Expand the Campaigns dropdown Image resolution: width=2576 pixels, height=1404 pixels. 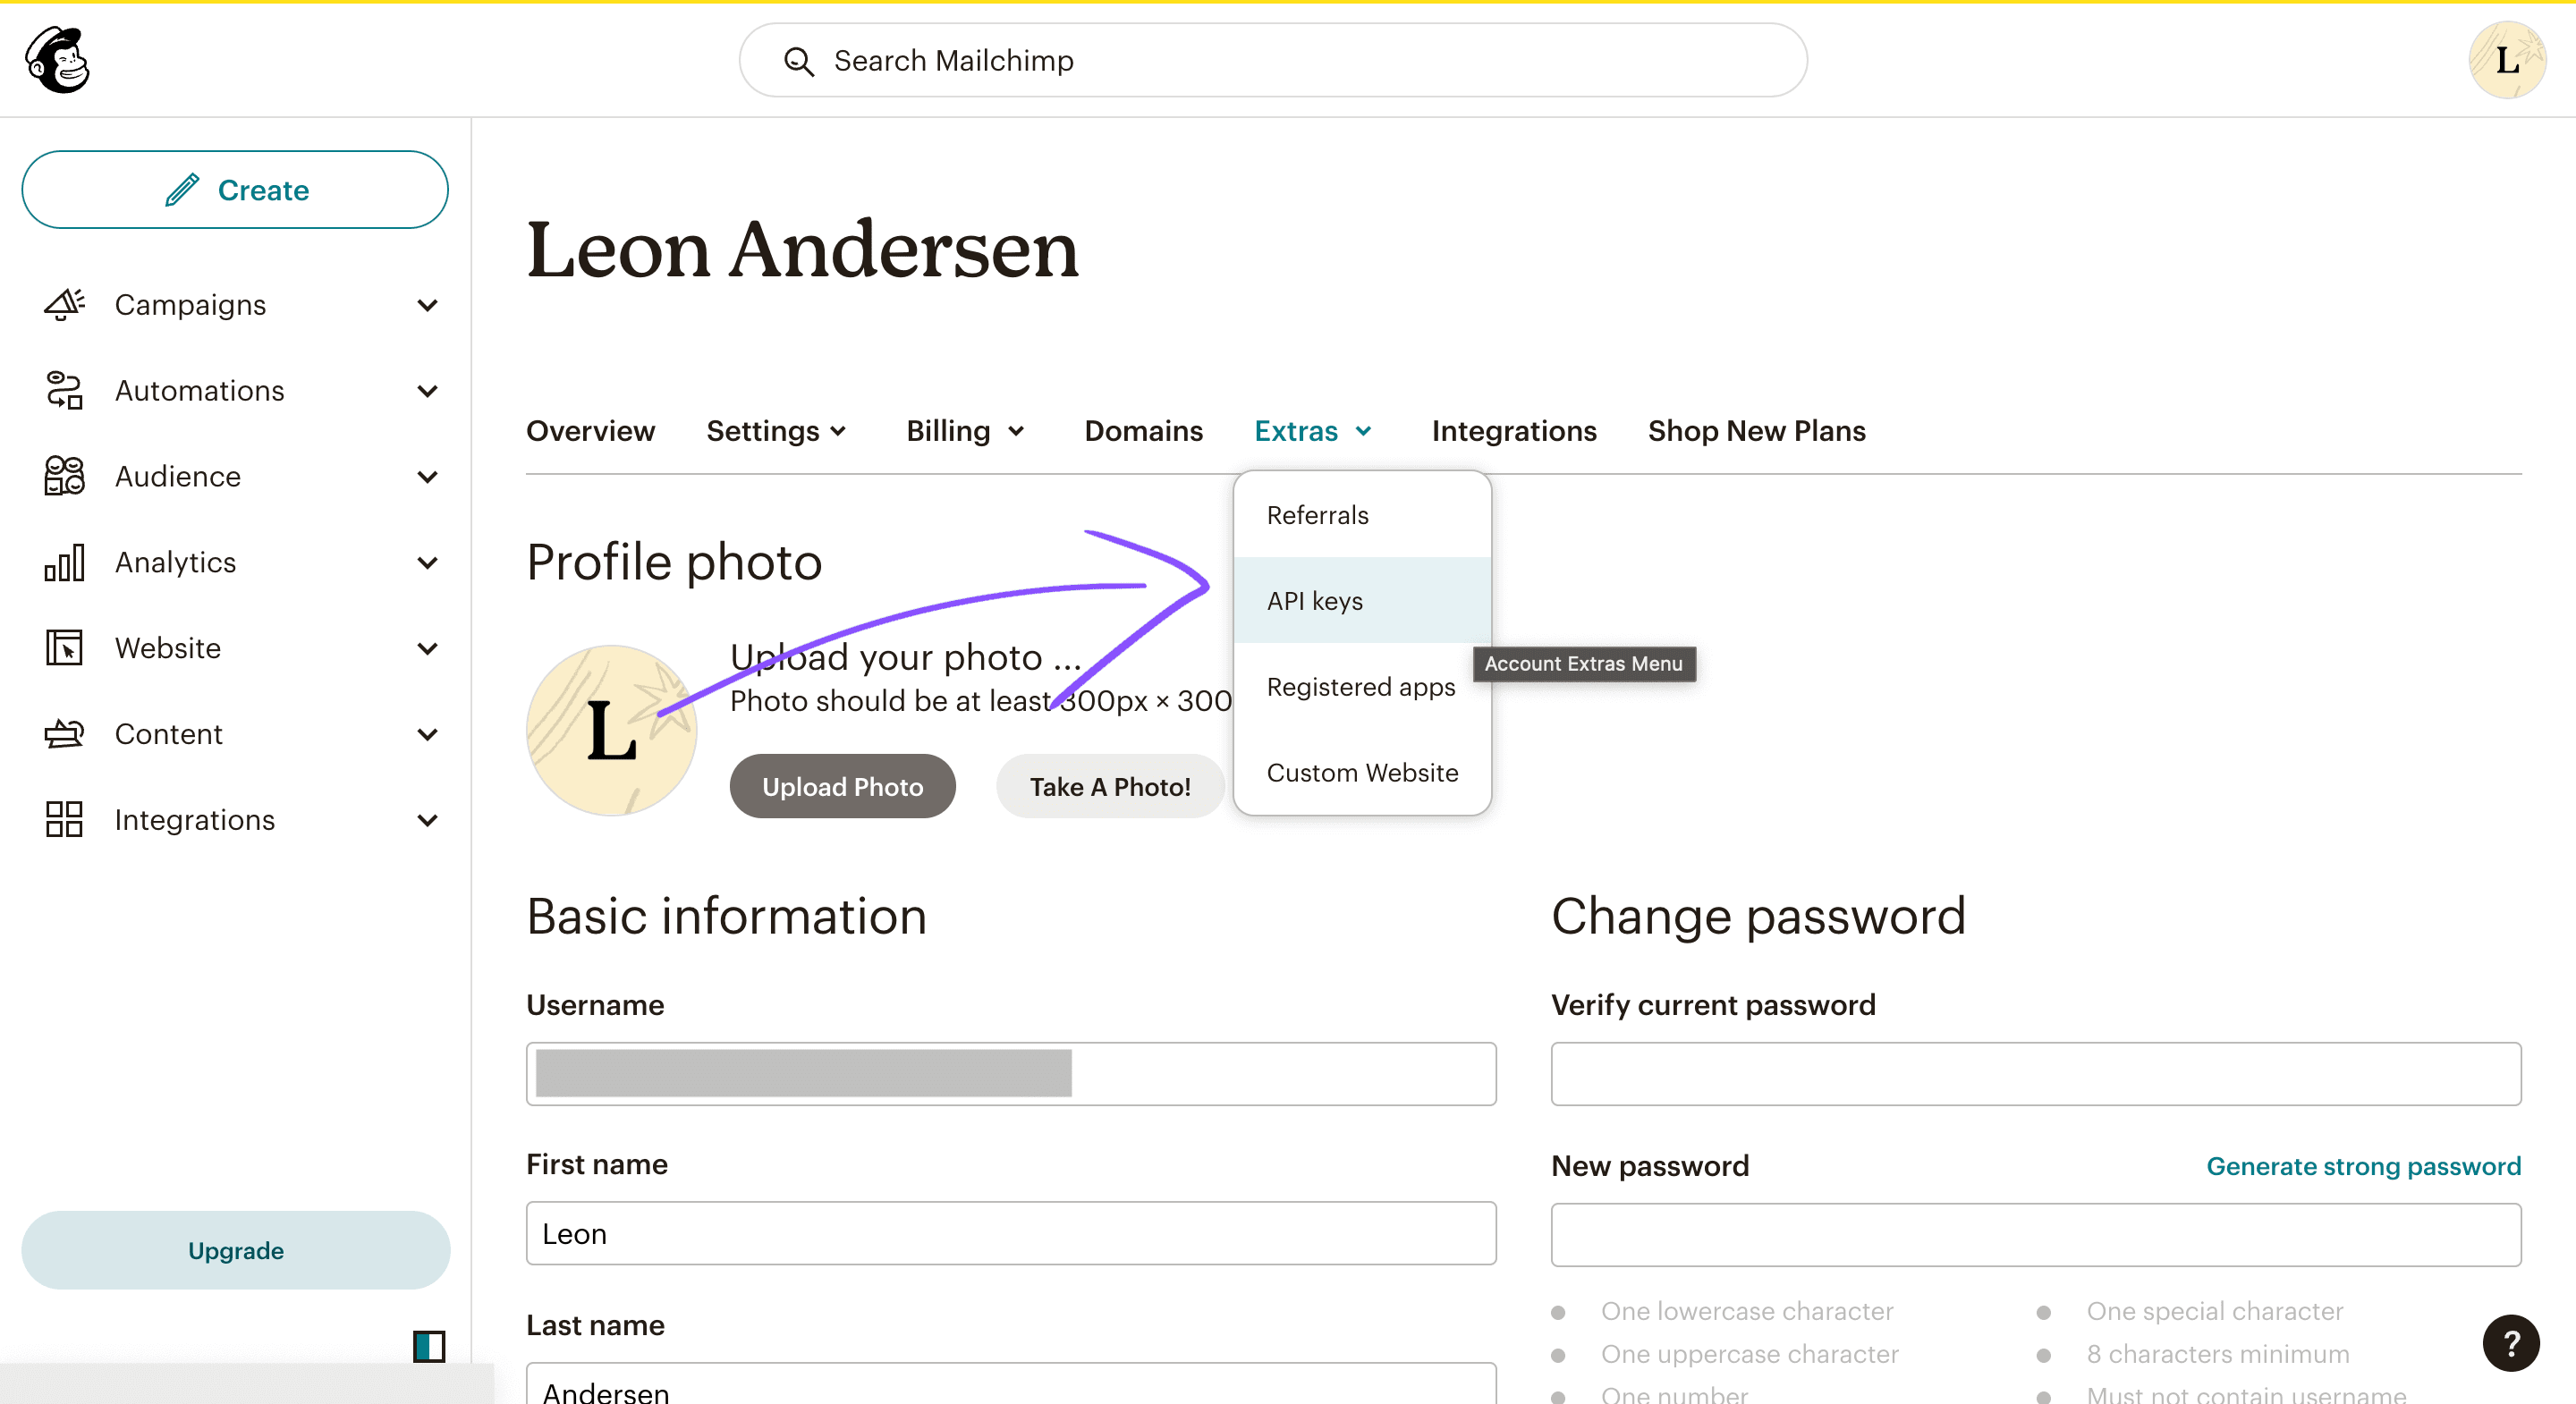[x=427, y=304]
